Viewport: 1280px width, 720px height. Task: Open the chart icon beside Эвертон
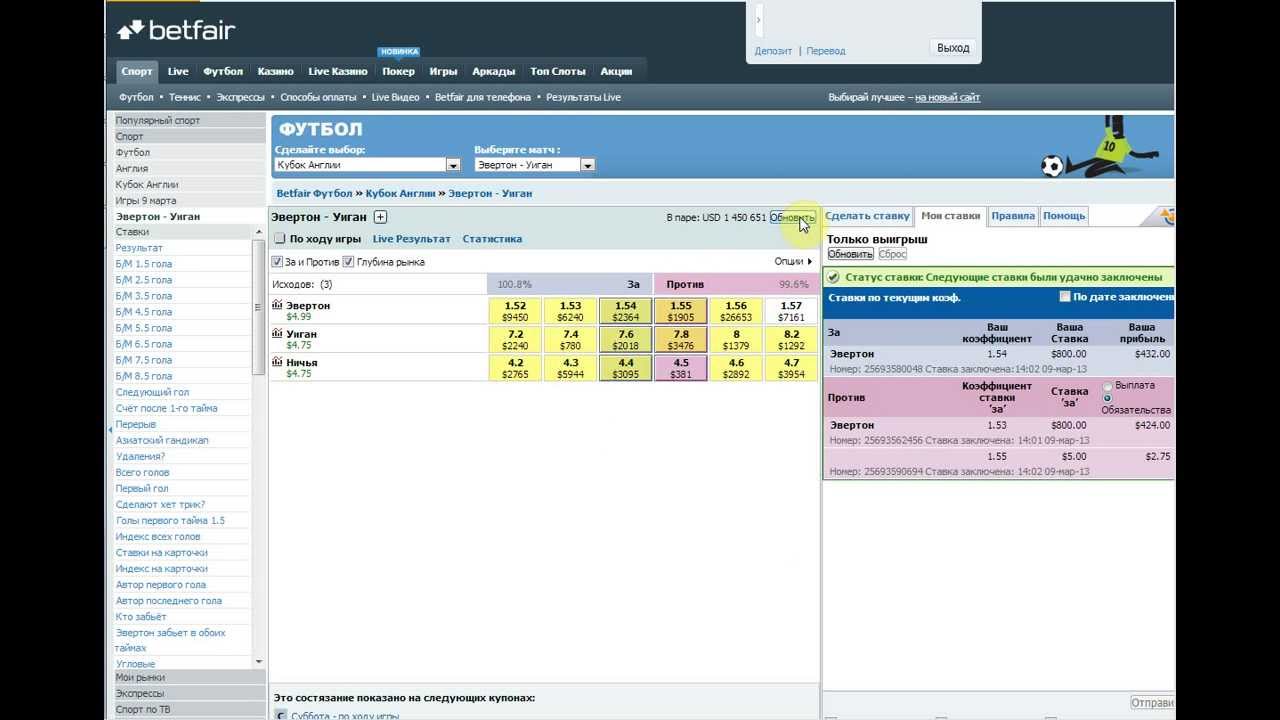pyautogui.click(x=278, y=305)
